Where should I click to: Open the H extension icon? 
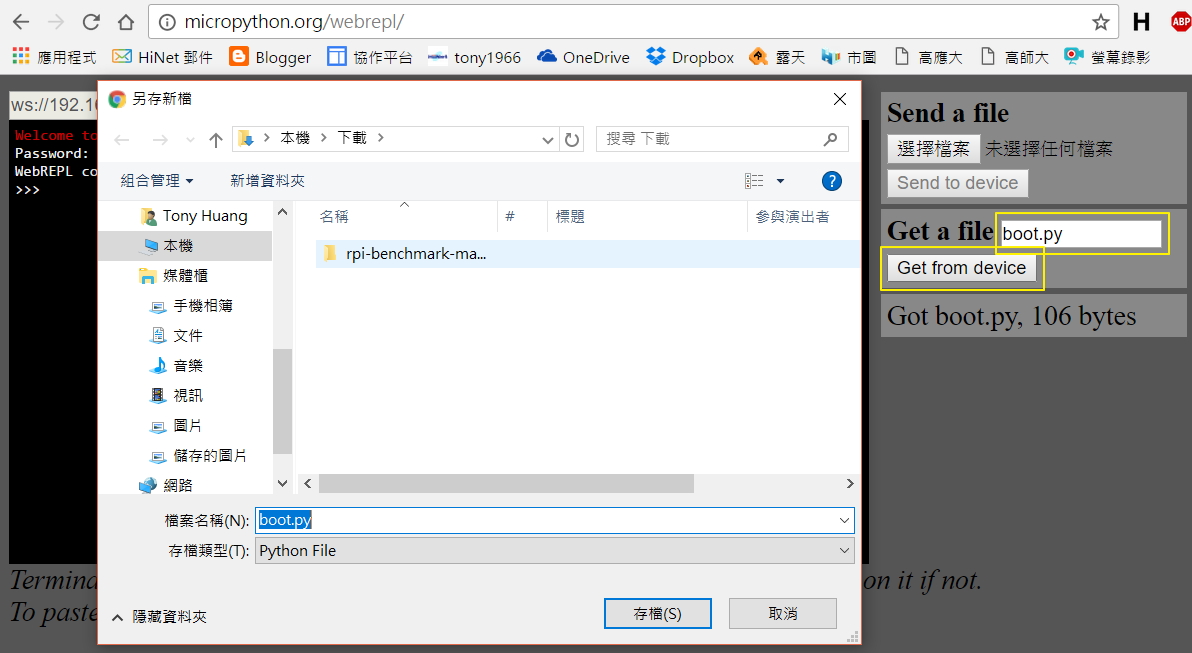(x=1141, y=22)
